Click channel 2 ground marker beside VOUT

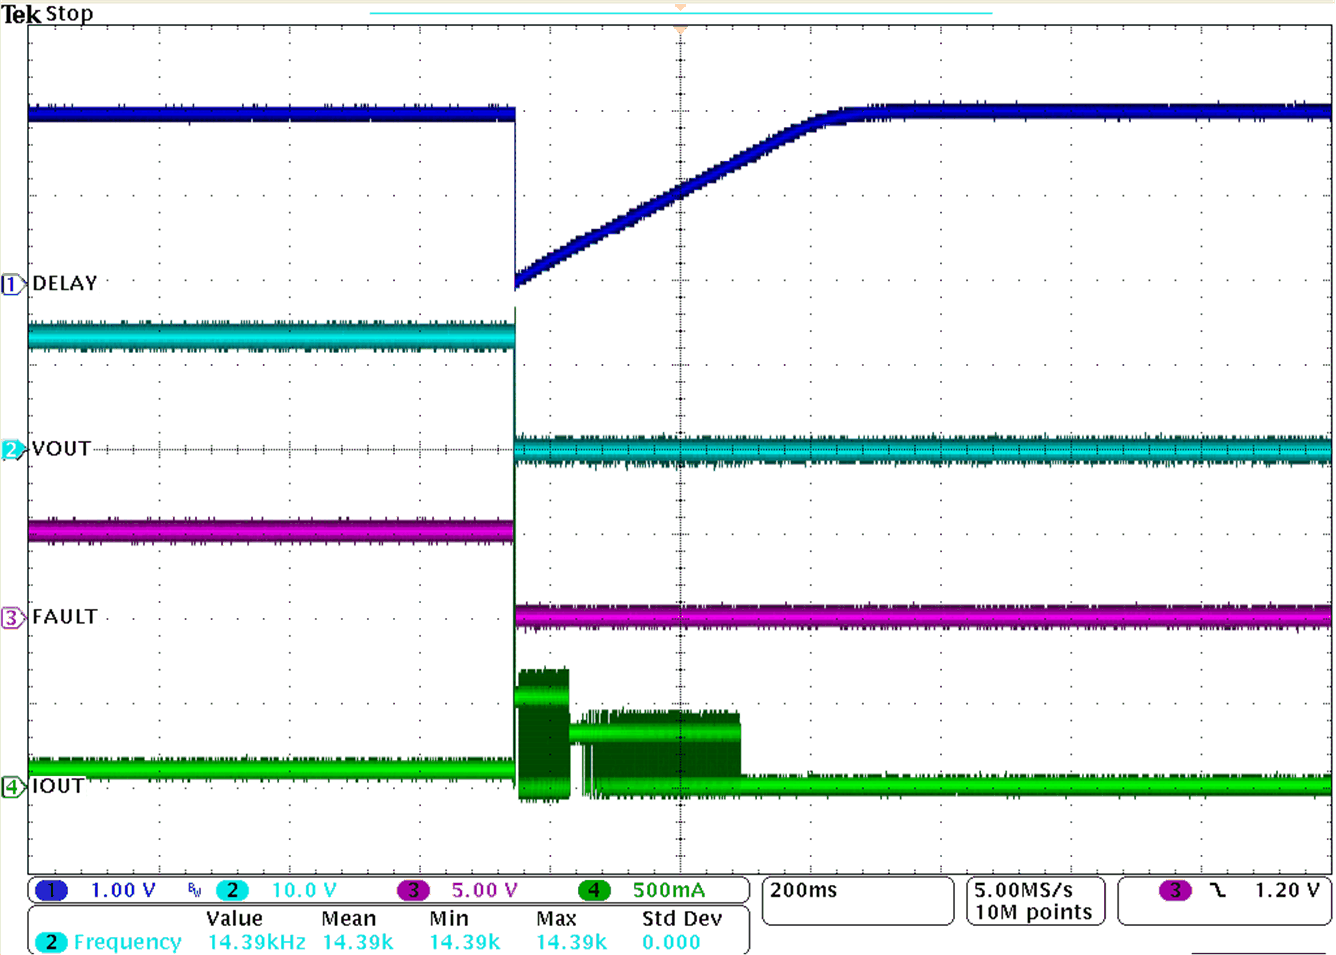pyautogui.click(x=12, y=450)
